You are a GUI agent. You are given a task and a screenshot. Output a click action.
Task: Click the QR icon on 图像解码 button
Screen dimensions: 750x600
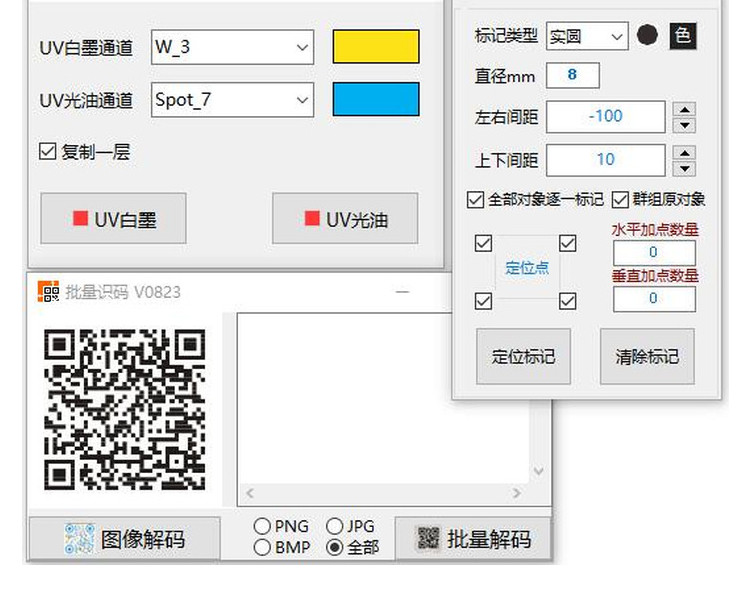pyautogui.click(x=79, y=539)
